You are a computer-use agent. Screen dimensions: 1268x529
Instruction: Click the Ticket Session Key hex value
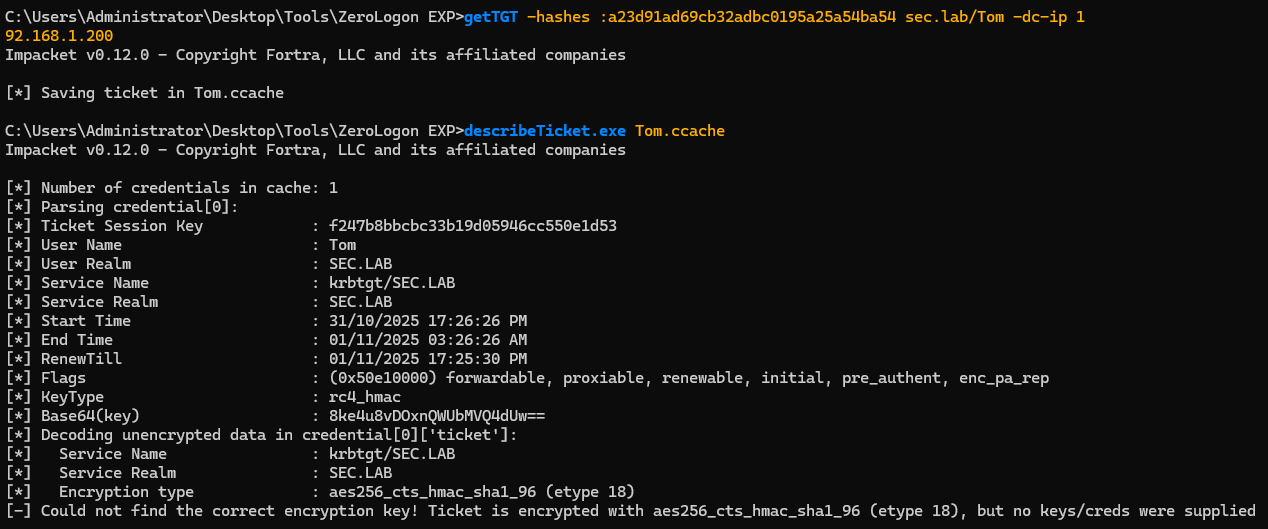465,226
